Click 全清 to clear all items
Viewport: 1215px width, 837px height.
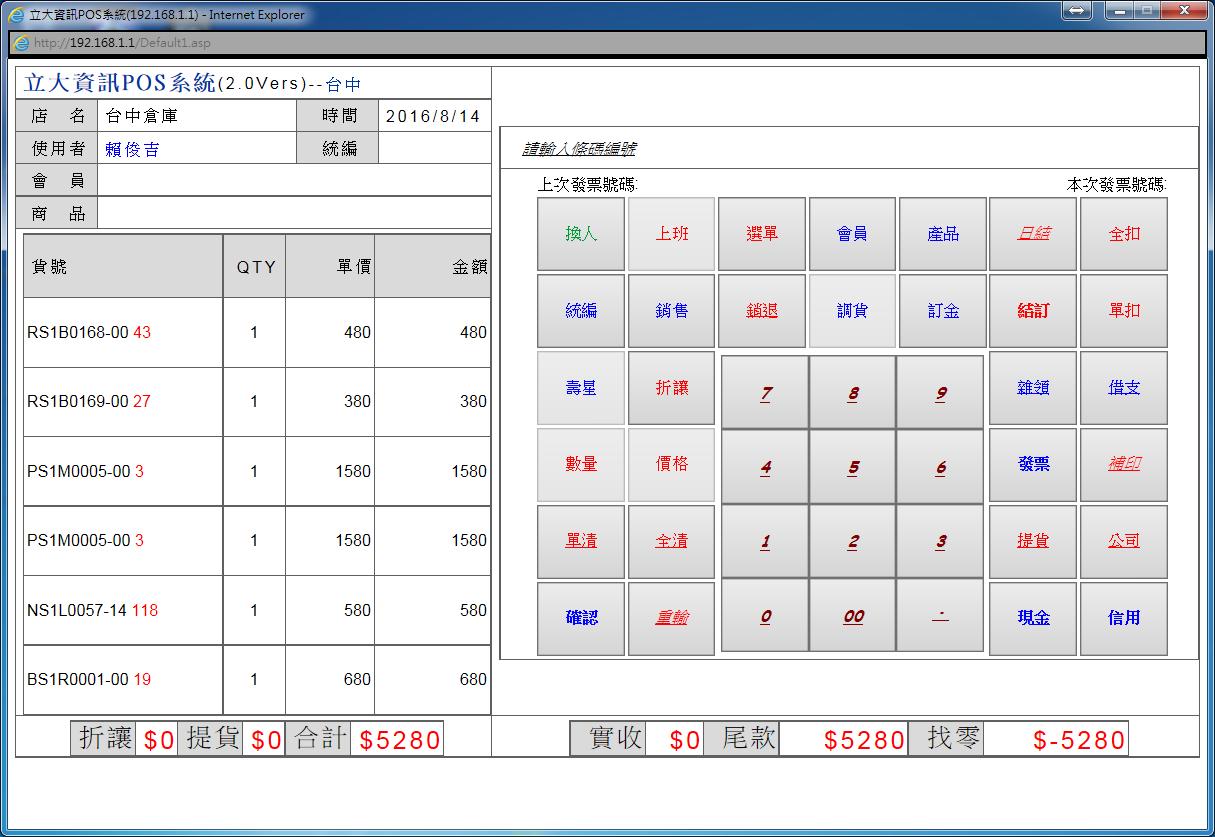point(671,541)
